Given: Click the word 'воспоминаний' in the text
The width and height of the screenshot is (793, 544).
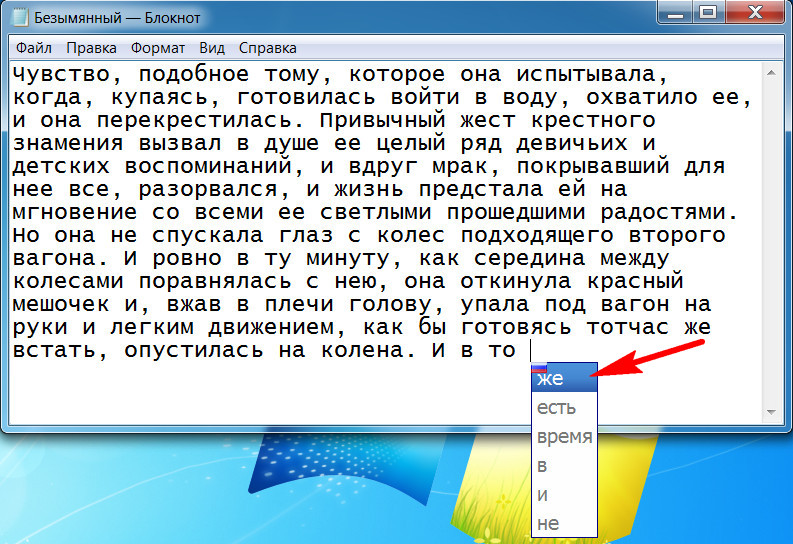Looking at the screenshot, I should [208, 166].
